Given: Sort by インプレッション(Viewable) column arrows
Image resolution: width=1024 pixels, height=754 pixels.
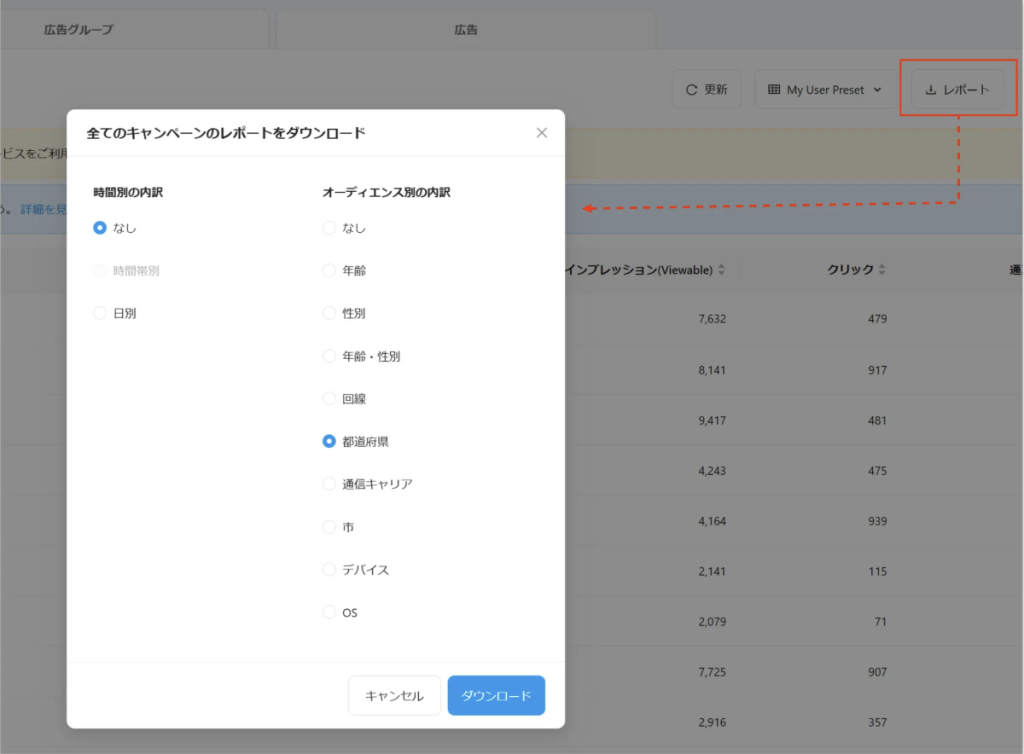Looking at the screenshot, I should pyautogui.click(x=721, y=270).
